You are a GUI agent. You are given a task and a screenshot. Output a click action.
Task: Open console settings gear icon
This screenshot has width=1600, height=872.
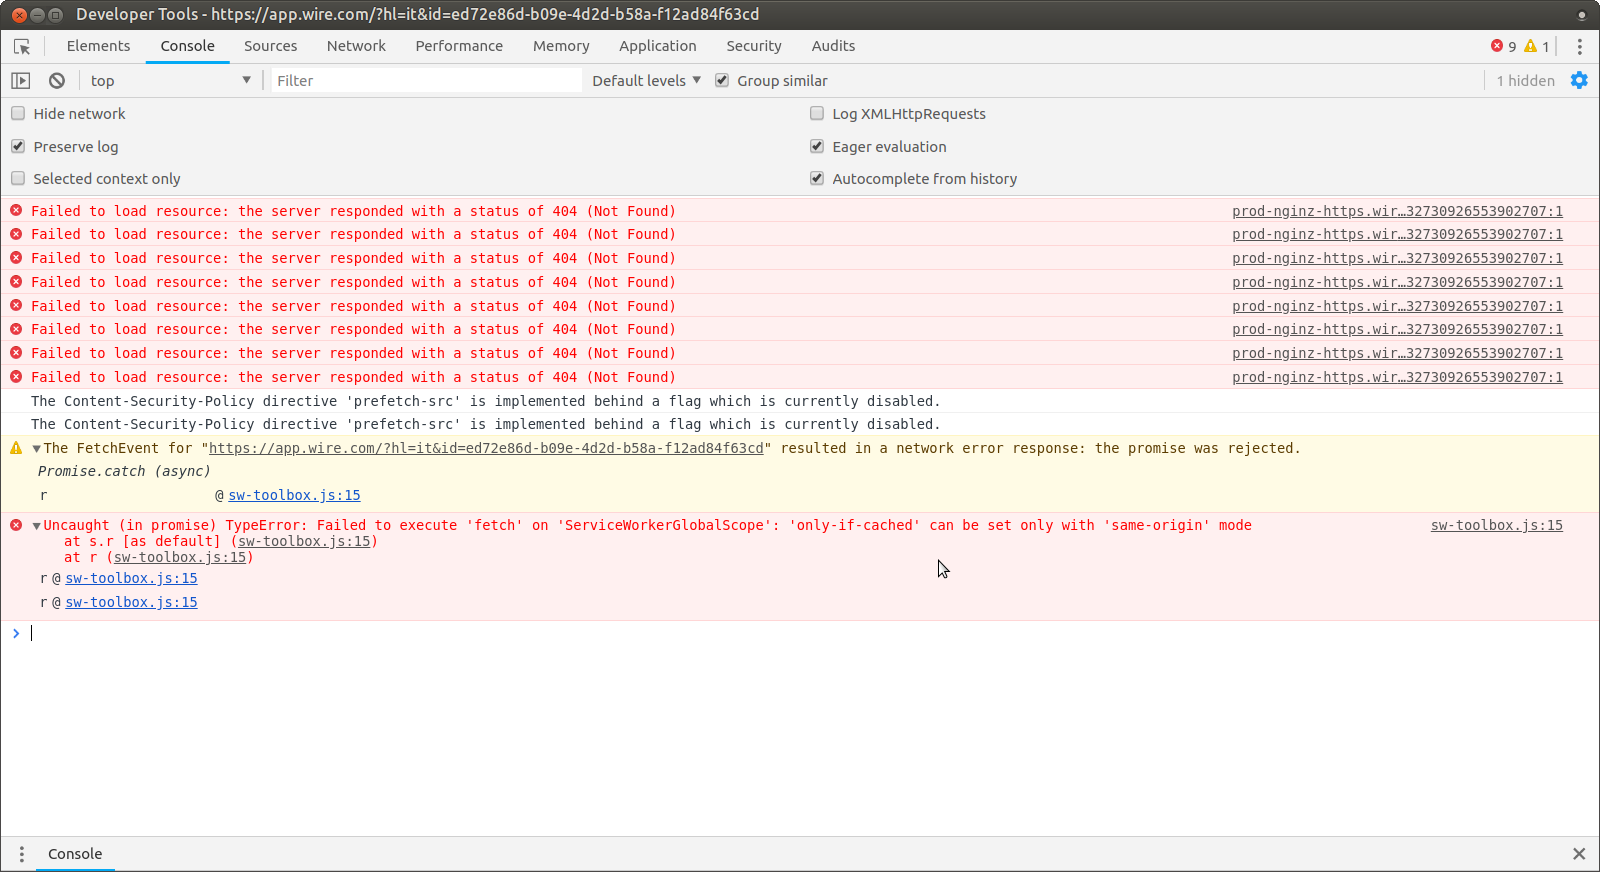click(x=1579, y=81)
